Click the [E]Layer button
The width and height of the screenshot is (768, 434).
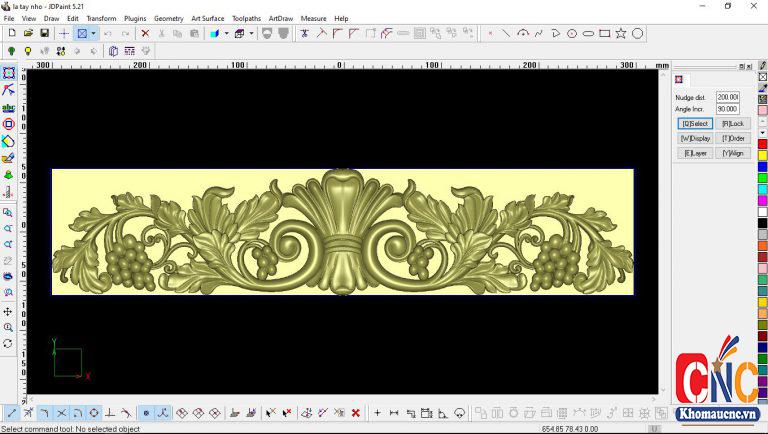click(695, 153)
